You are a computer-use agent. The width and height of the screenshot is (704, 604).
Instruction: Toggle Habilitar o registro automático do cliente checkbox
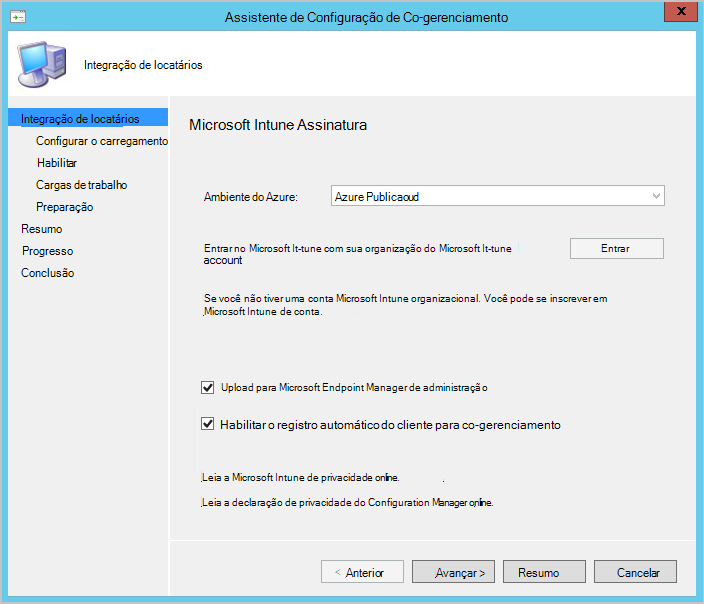click(x=207, y=424)
